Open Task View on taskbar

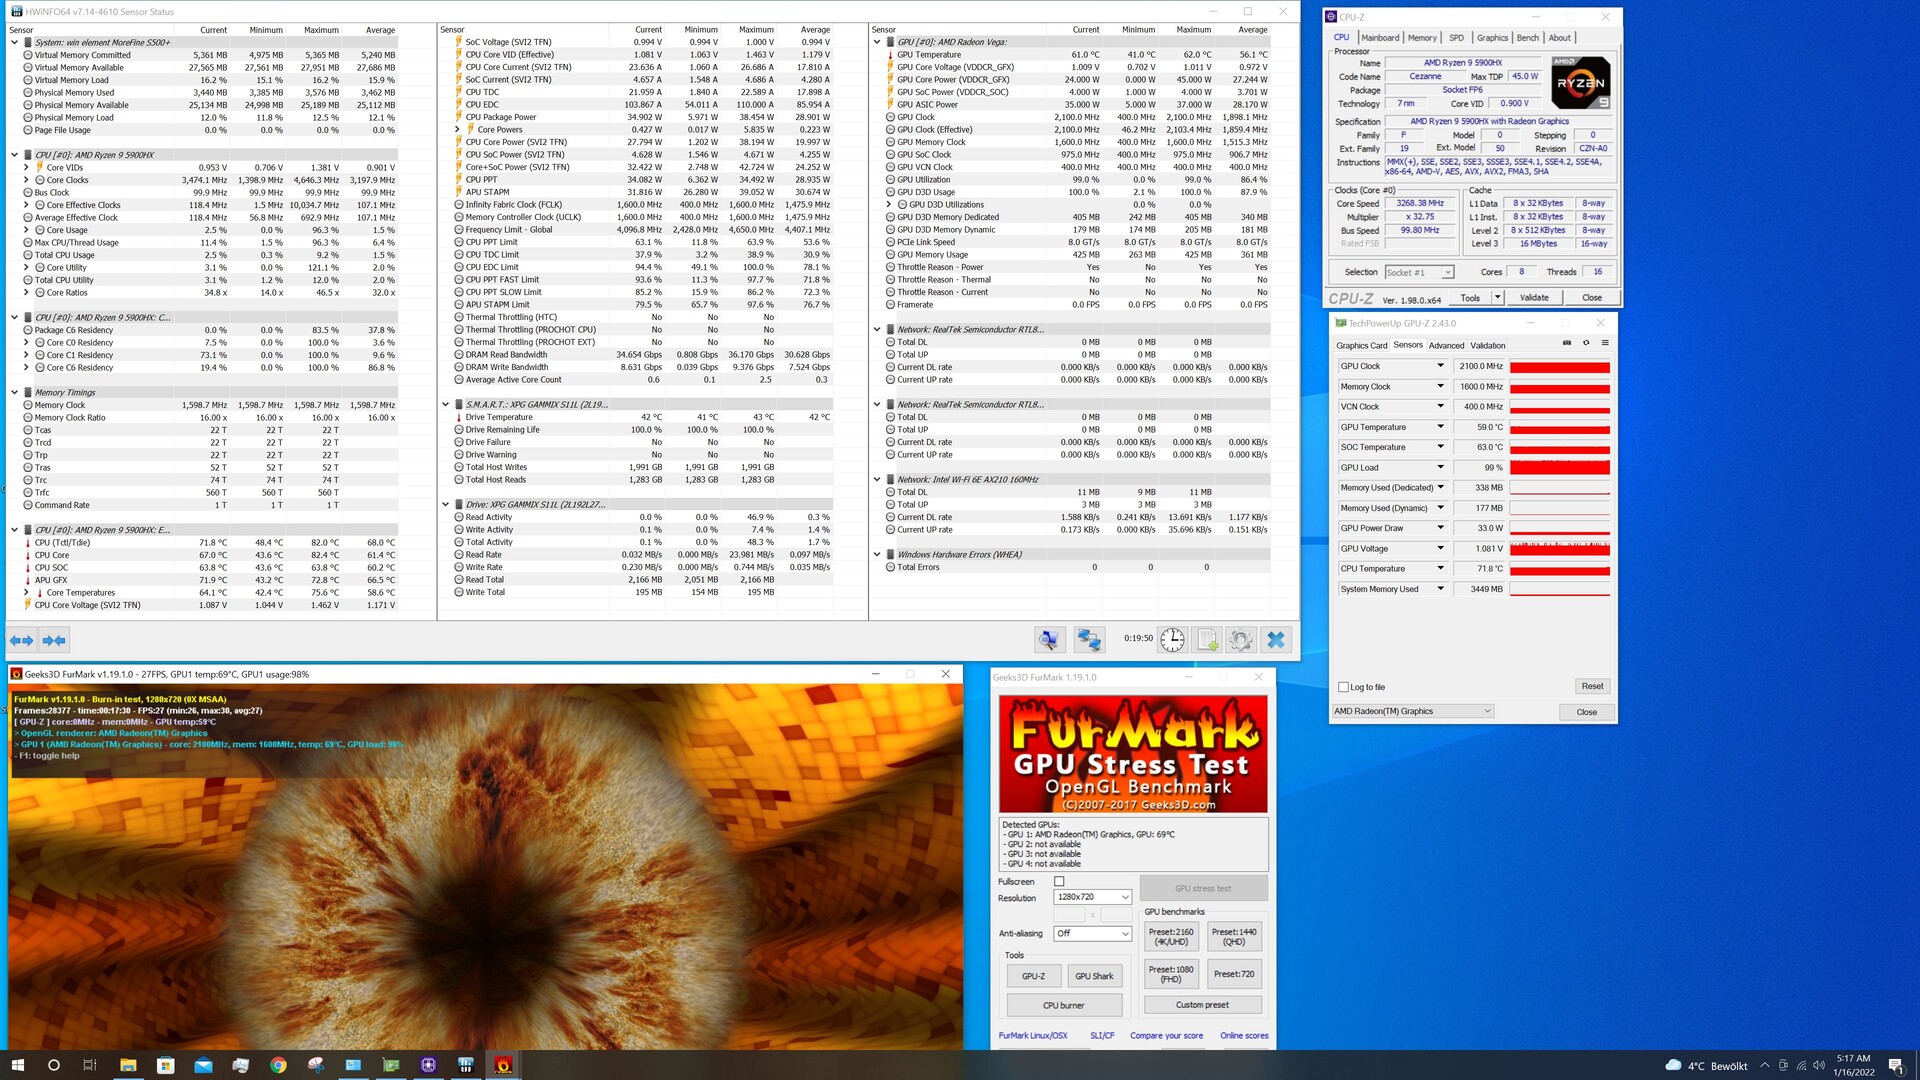(90, 1065)
